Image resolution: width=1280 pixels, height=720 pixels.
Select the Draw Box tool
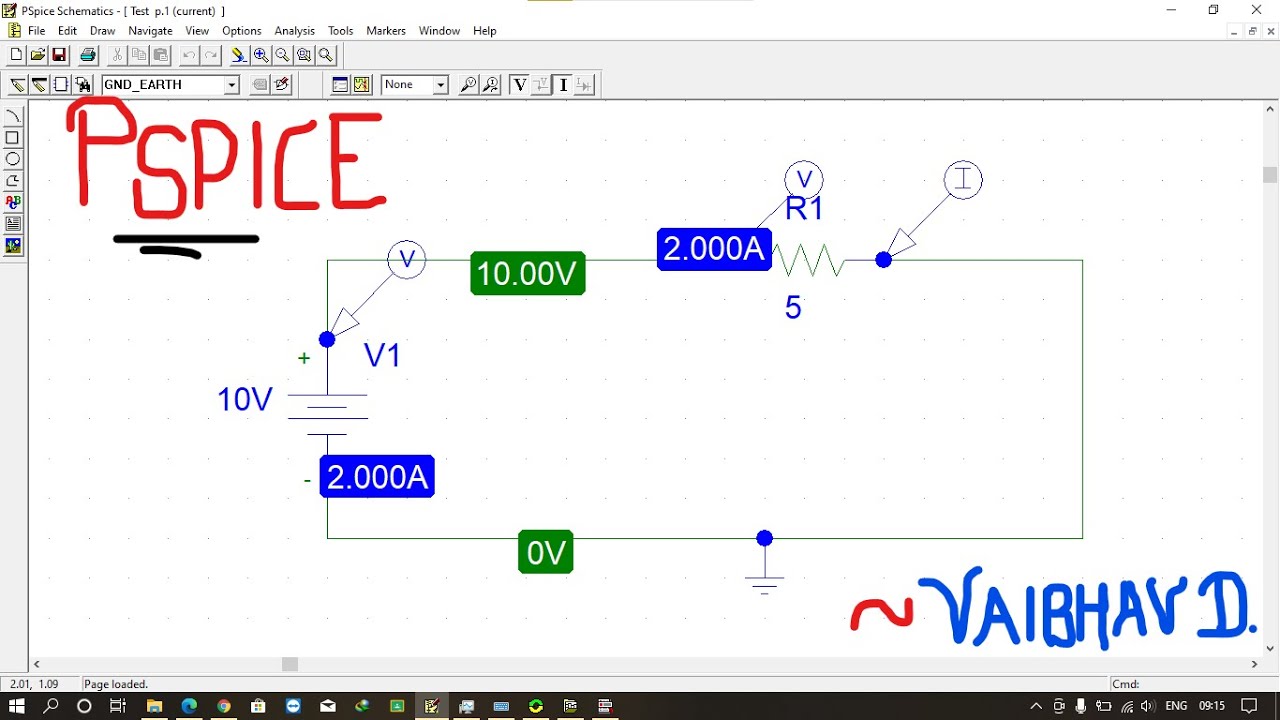click(x=13, y=138)
